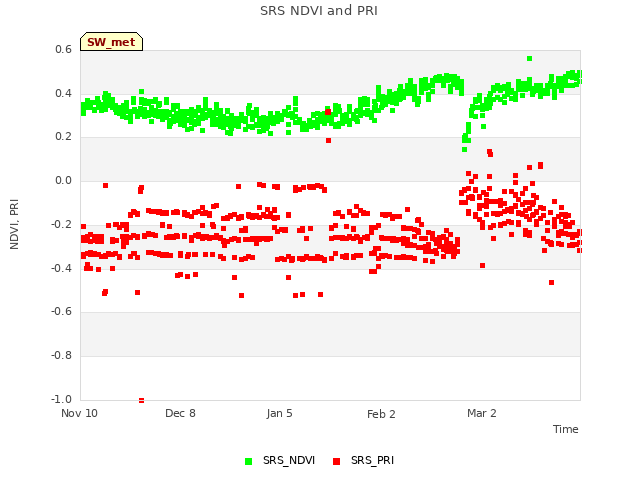Click the Dec 8 x-axis tick label

(x=180, y=413)
